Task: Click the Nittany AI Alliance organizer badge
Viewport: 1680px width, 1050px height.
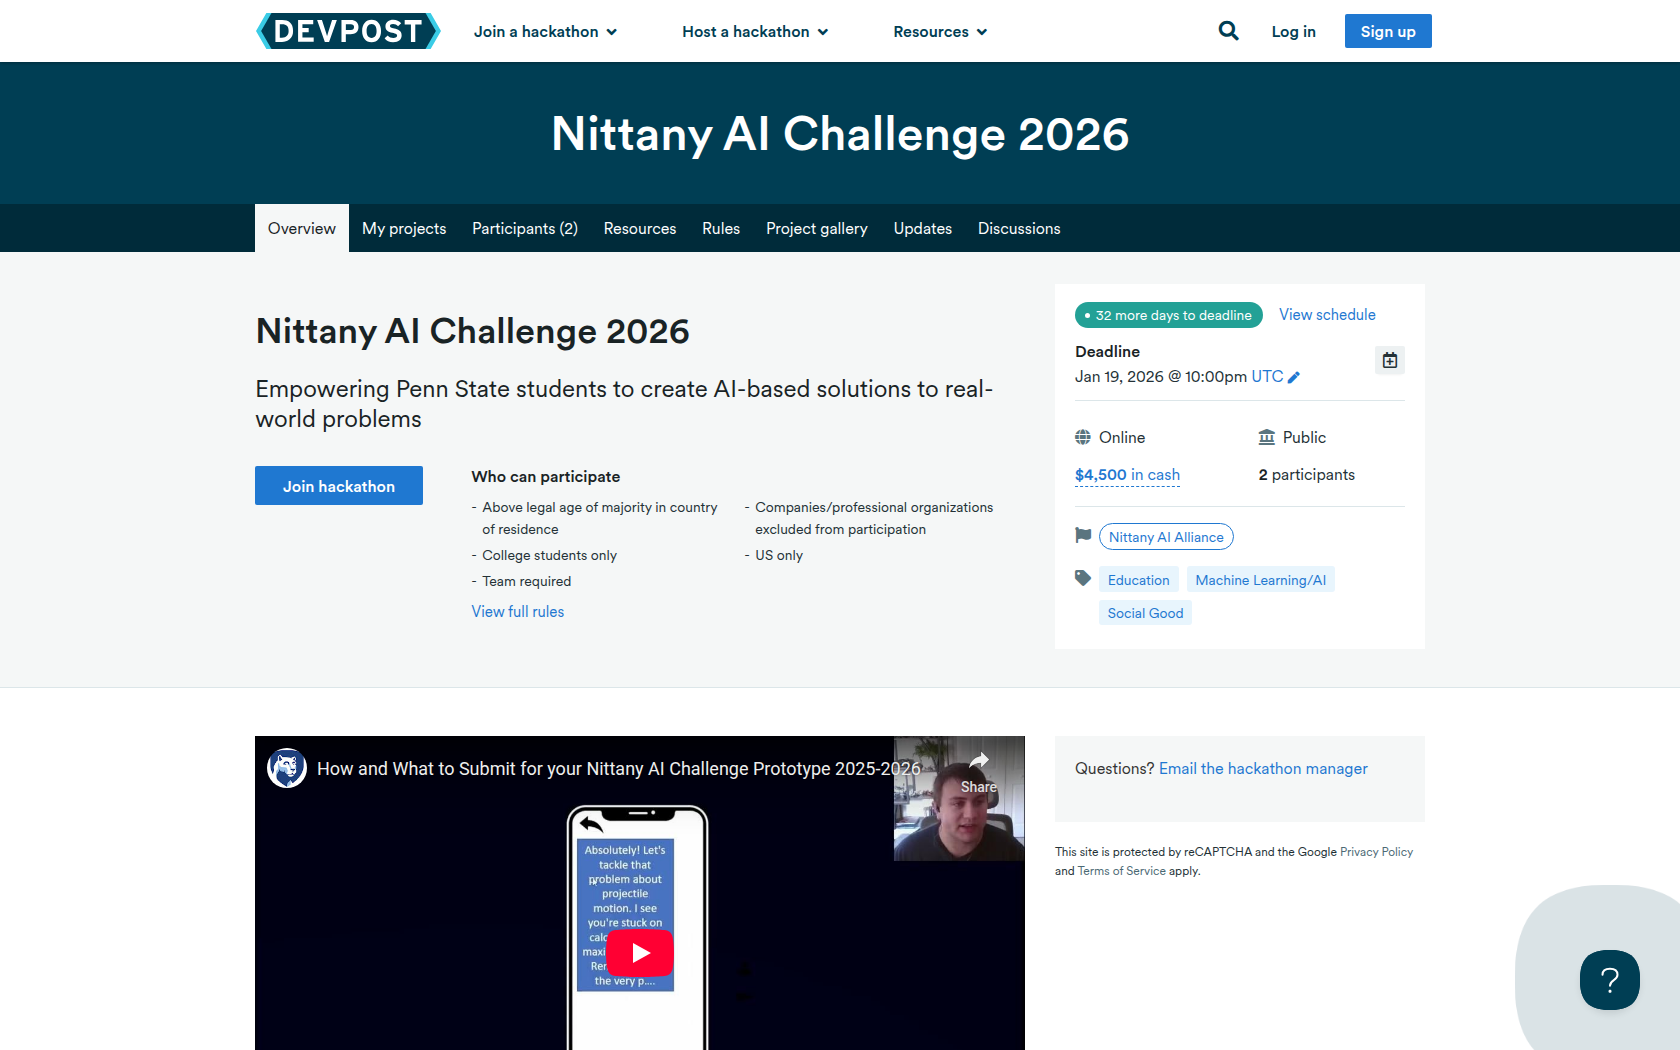Action: click(x=1165, y=537)
